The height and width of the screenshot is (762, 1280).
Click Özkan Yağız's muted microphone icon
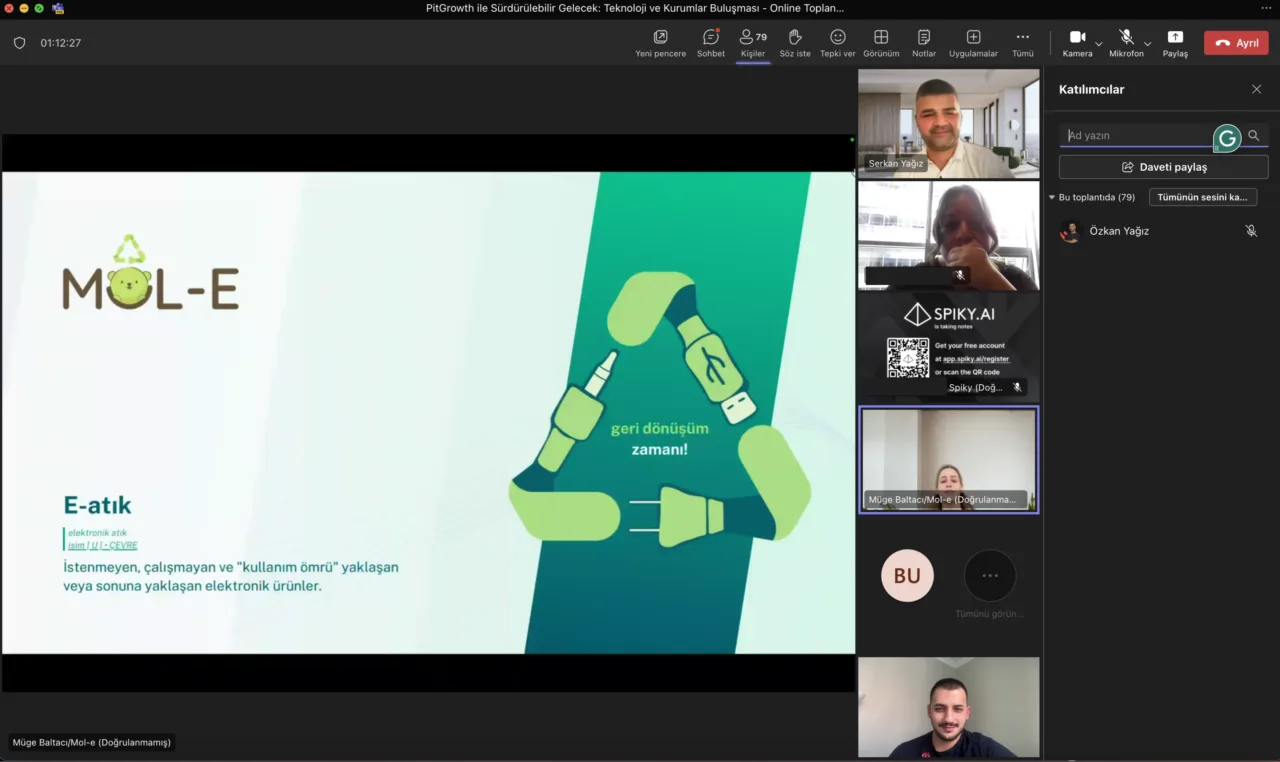click(x=1251, y=231)
